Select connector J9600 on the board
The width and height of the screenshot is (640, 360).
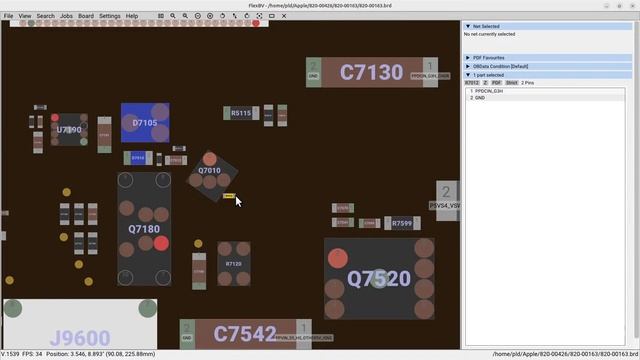click(80, 324)
